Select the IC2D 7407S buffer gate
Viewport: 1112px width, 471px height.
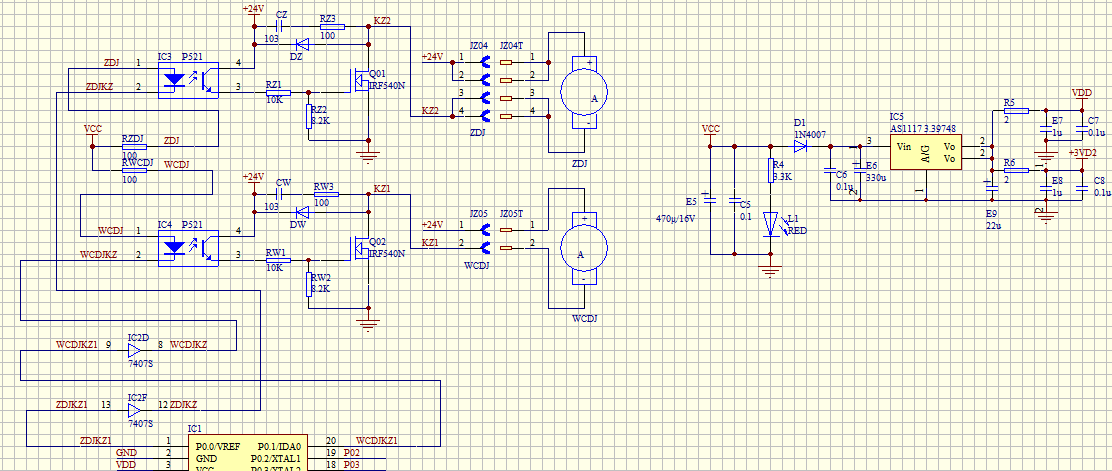[135, 351]
